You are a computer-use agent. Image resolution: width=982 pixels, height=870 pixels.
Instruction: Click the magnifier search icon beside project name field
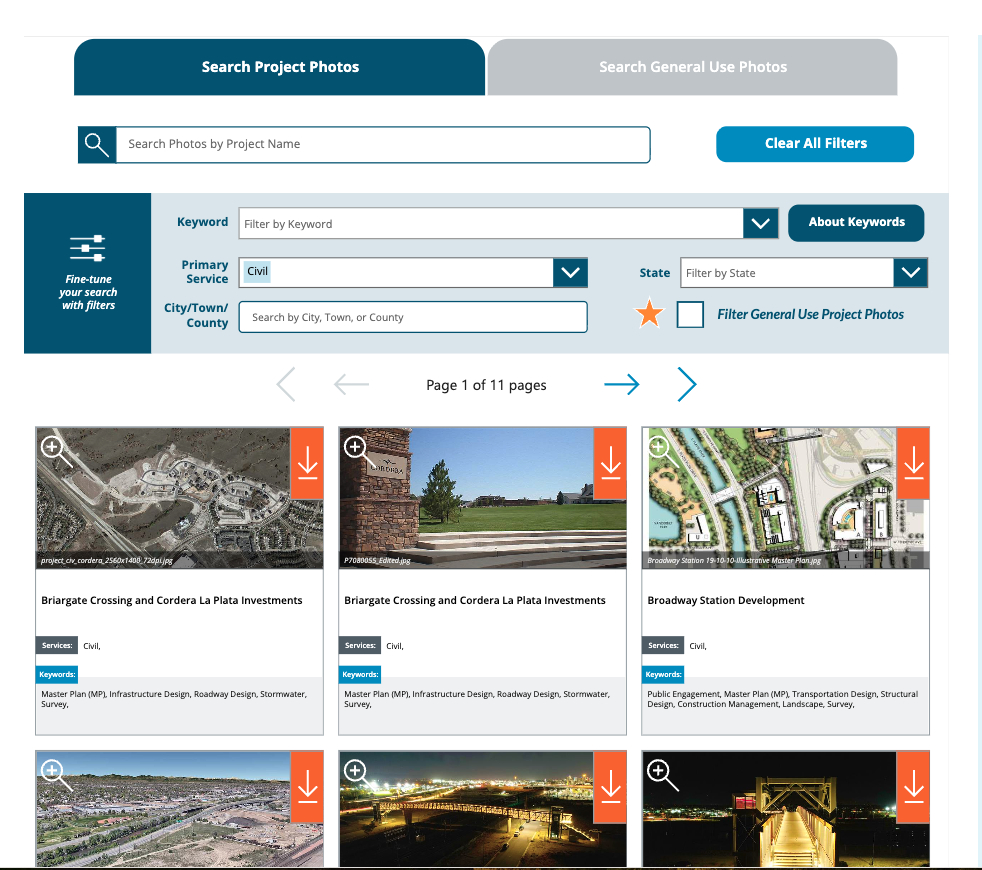pyautogui.click(x=97, y=145)
